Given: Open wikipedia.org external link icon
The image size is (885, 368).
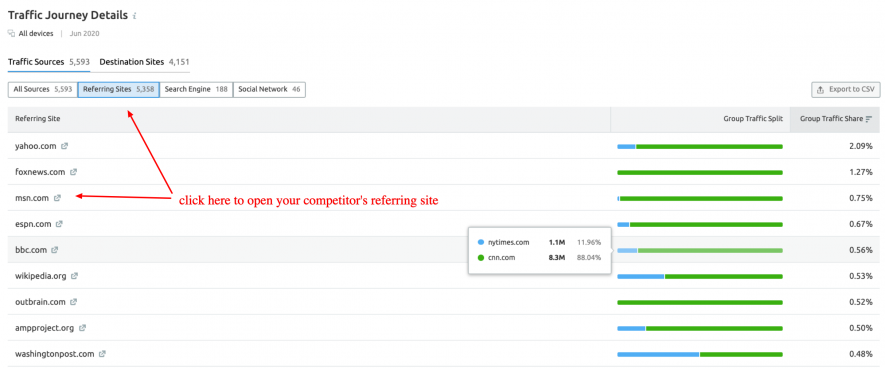Looking at the screenshot, I should tap(75, 276).
